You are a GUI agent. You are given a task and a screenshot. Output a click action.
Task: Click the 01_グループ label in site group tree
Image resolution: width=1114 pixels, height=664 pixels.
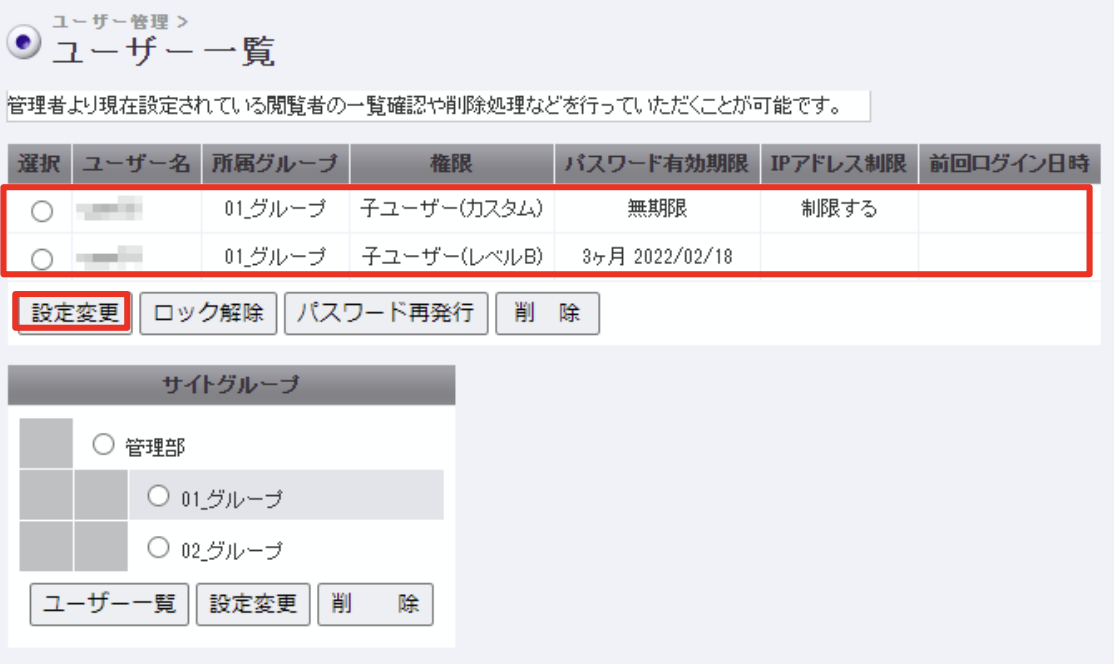tap(232, 499)
